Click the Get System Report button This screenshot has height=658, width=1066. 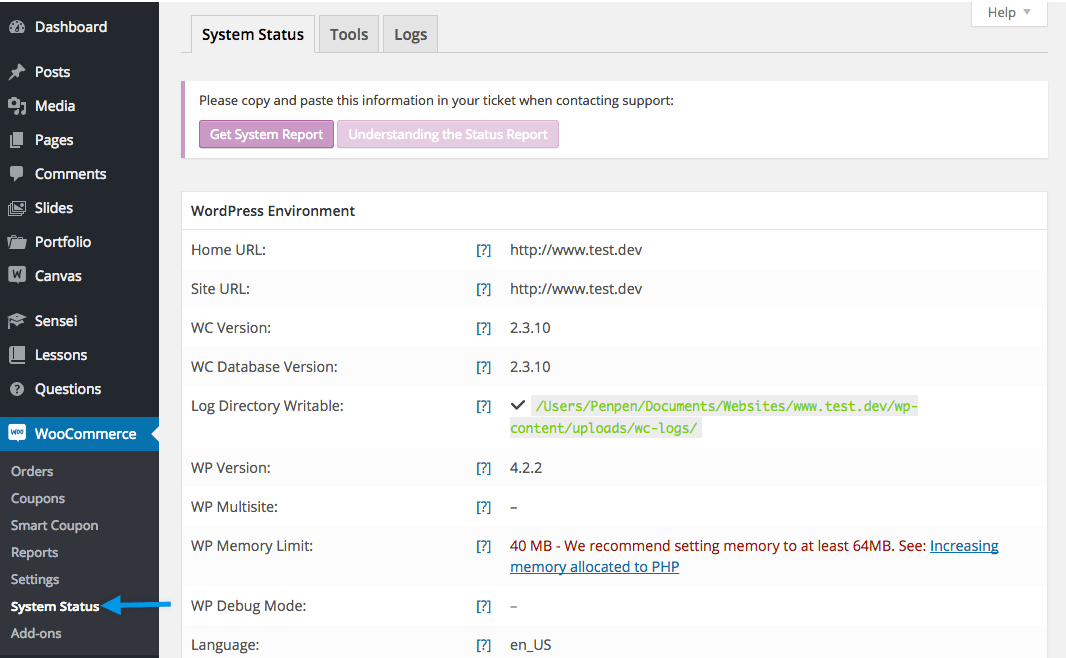266,133
